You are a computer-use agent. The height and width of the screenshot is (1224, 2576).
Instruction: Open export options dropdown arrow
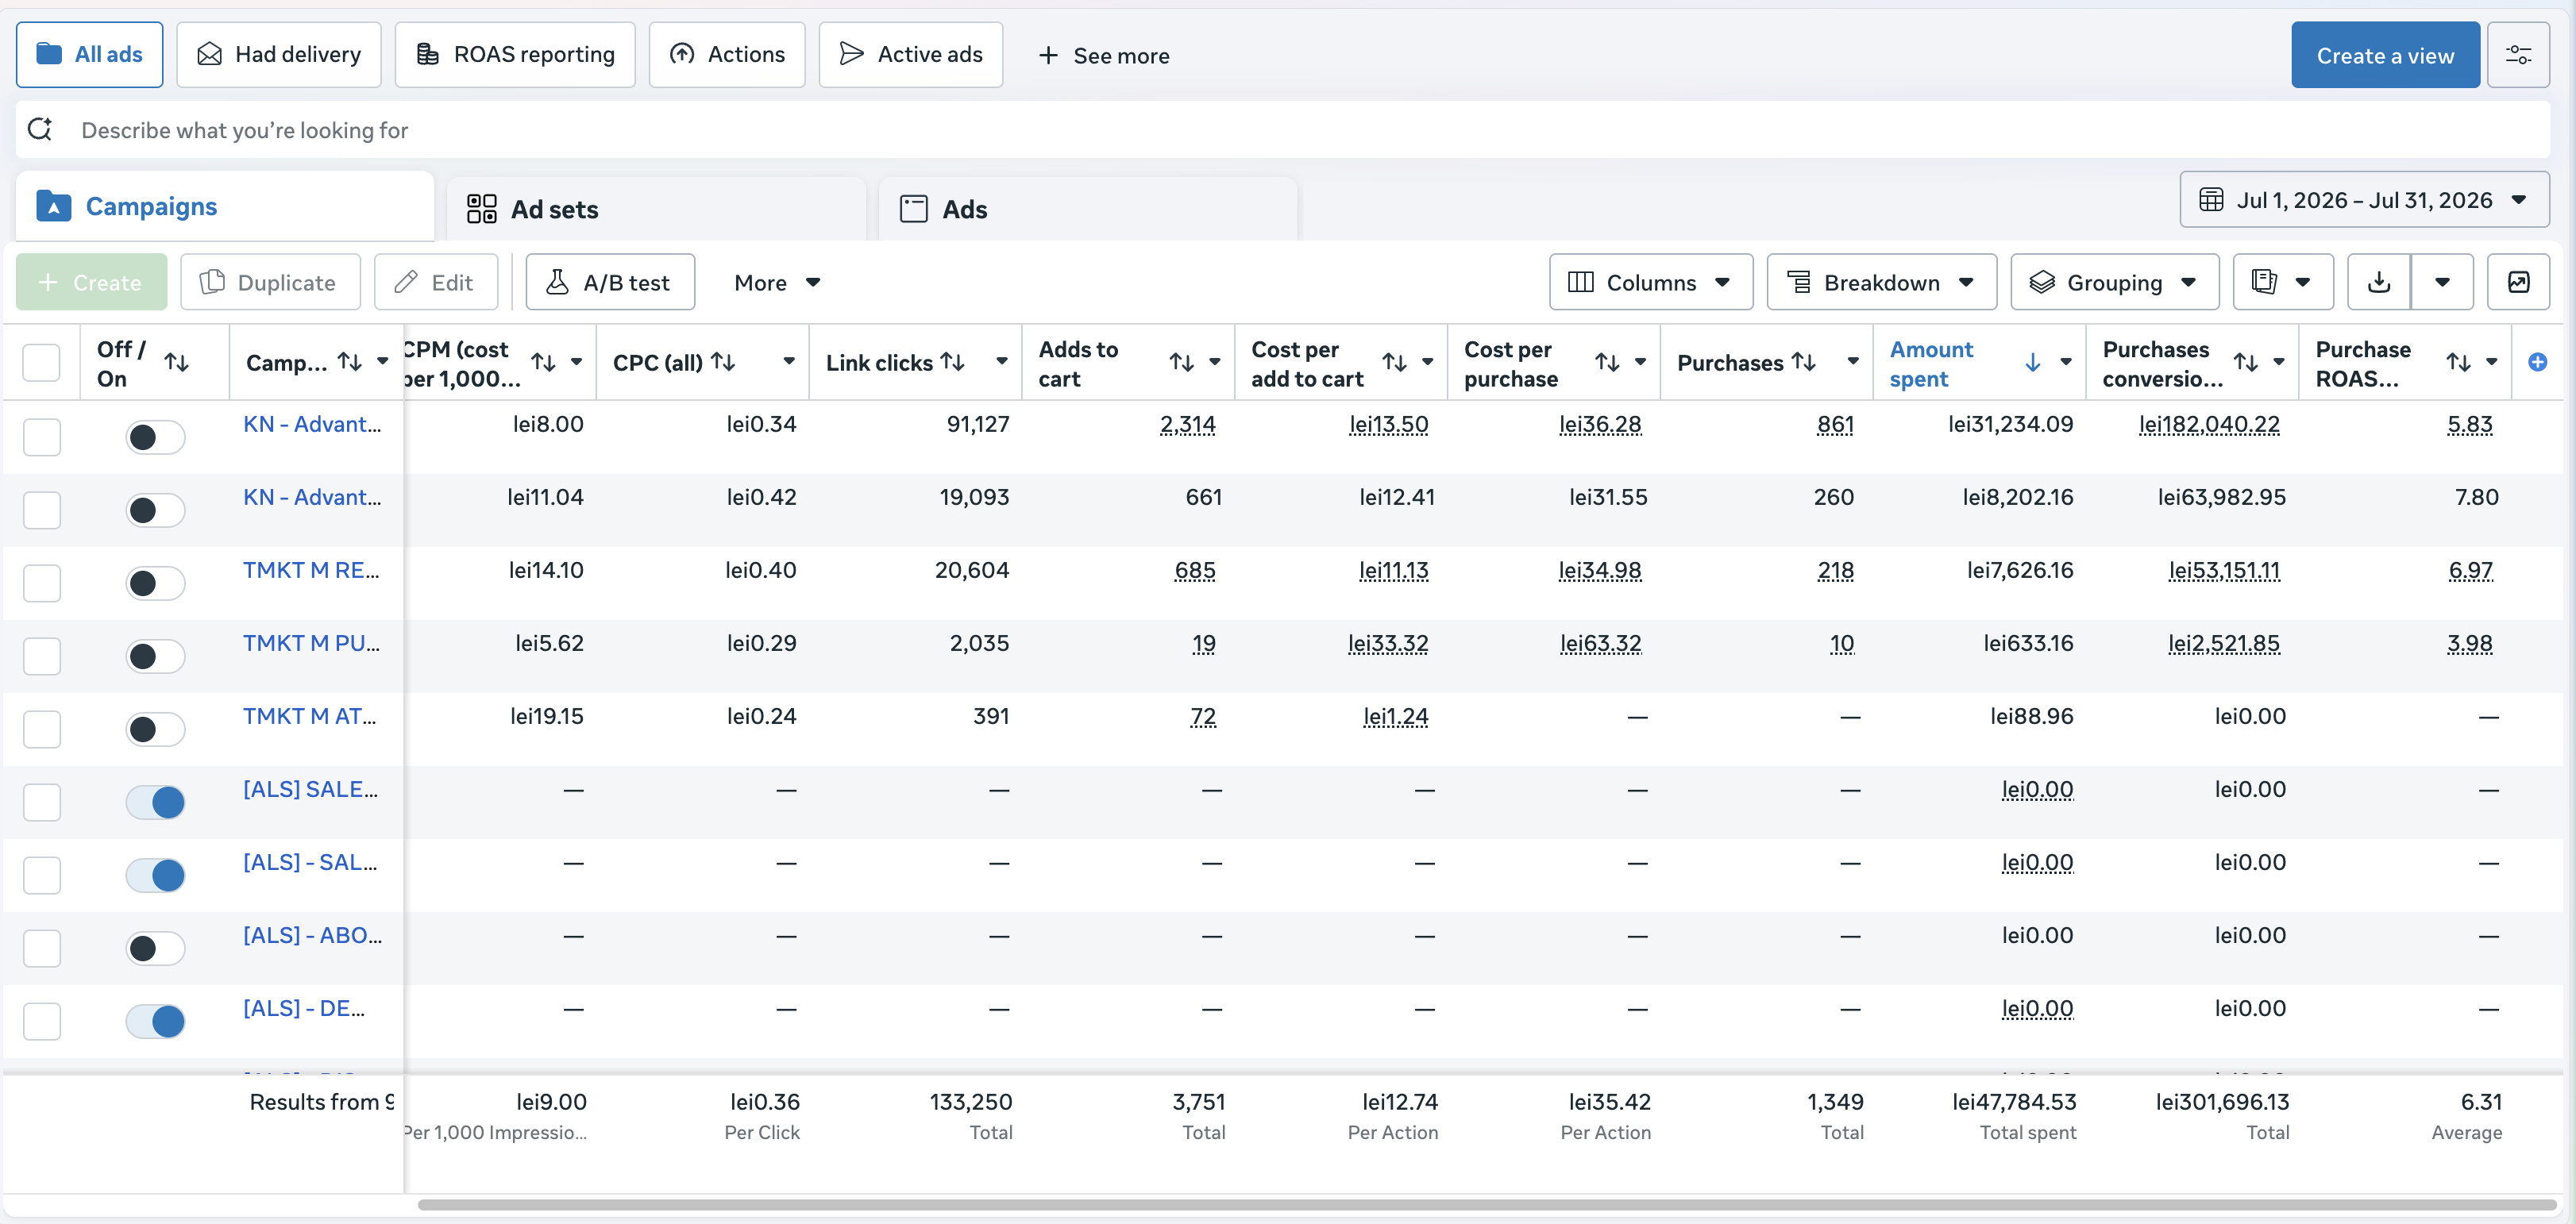coord(2442,283)
